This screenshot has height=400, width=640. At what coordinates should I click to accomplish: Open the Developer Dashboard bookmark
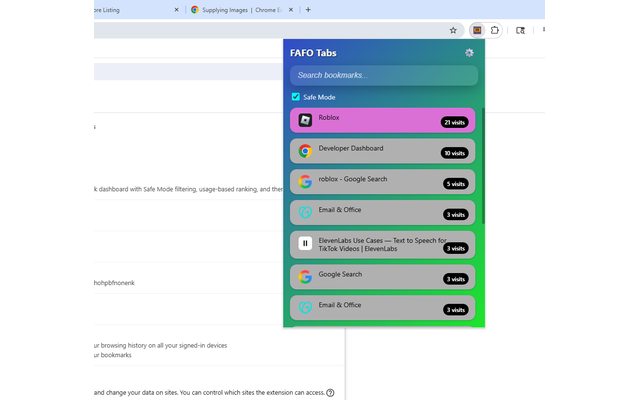tap(382, 151)
